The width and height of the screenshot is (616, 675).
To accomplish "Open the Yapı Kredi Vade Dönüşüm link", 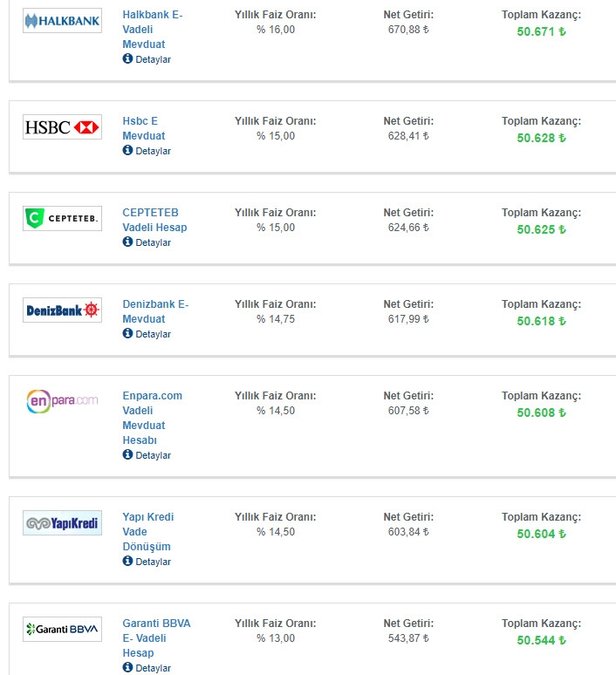I will pos(148,532).
